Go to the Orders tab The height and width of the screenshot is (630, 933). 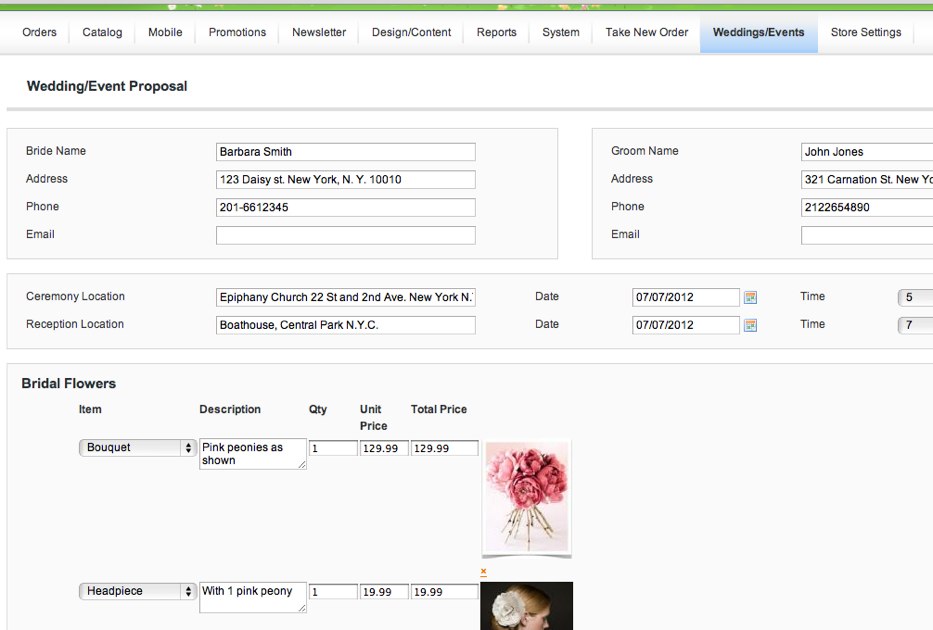39,32
